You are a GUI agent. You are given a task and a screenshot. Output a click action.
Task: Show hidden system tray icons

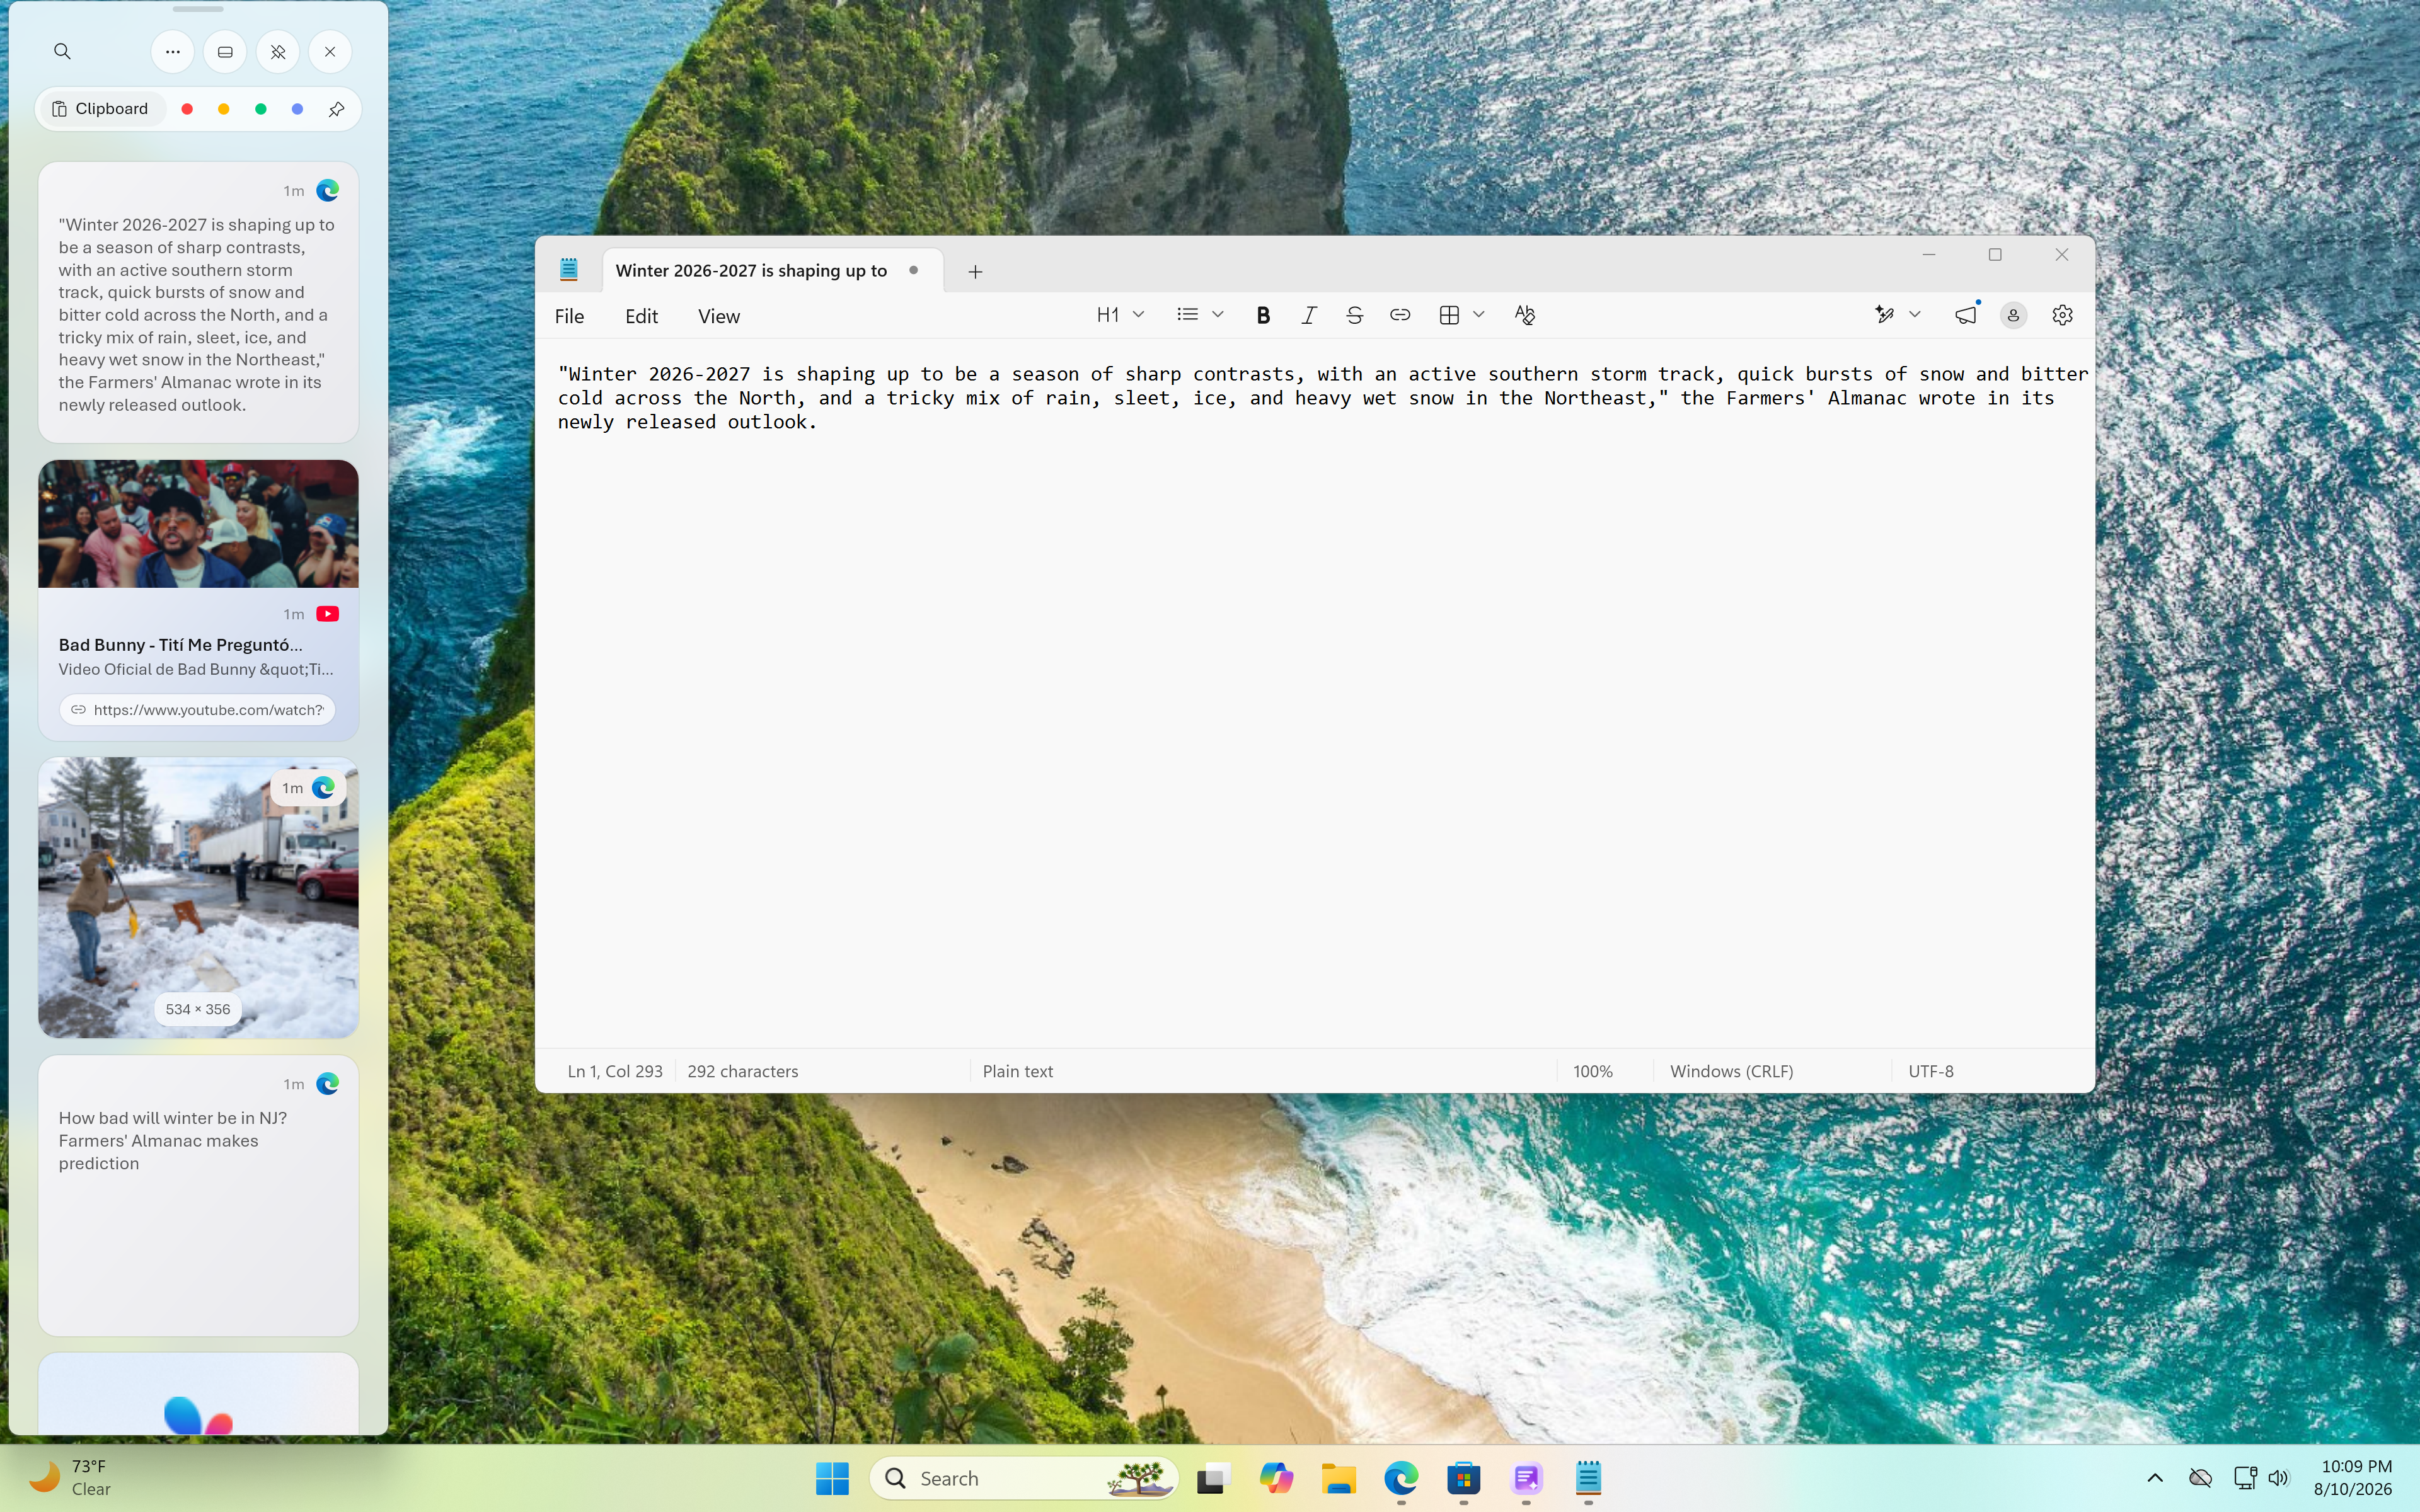coord(2155,1478)
